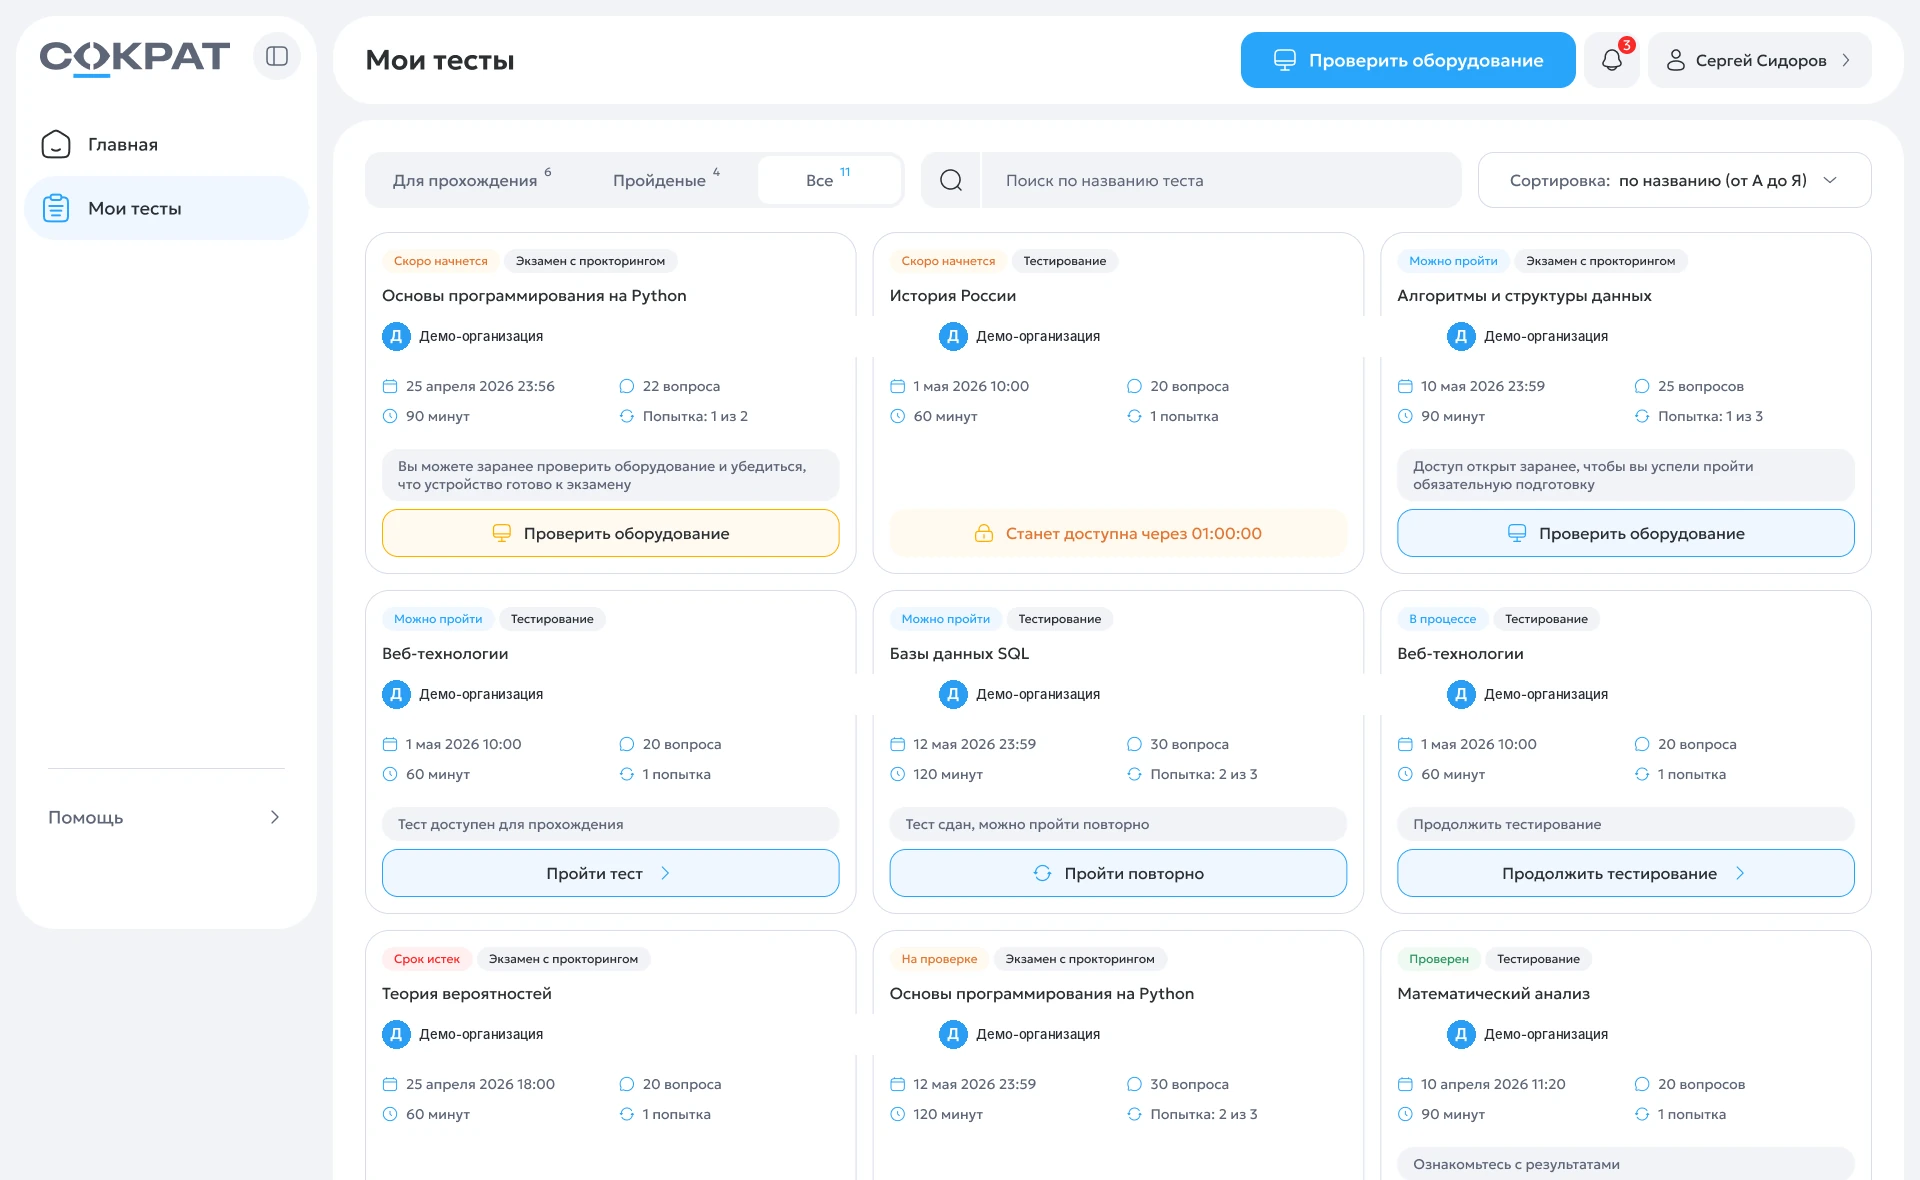Expand the Сергей Сидоров user menu
The width and height of the screenshot is (1920, 1180).
tap(1759, 60)
